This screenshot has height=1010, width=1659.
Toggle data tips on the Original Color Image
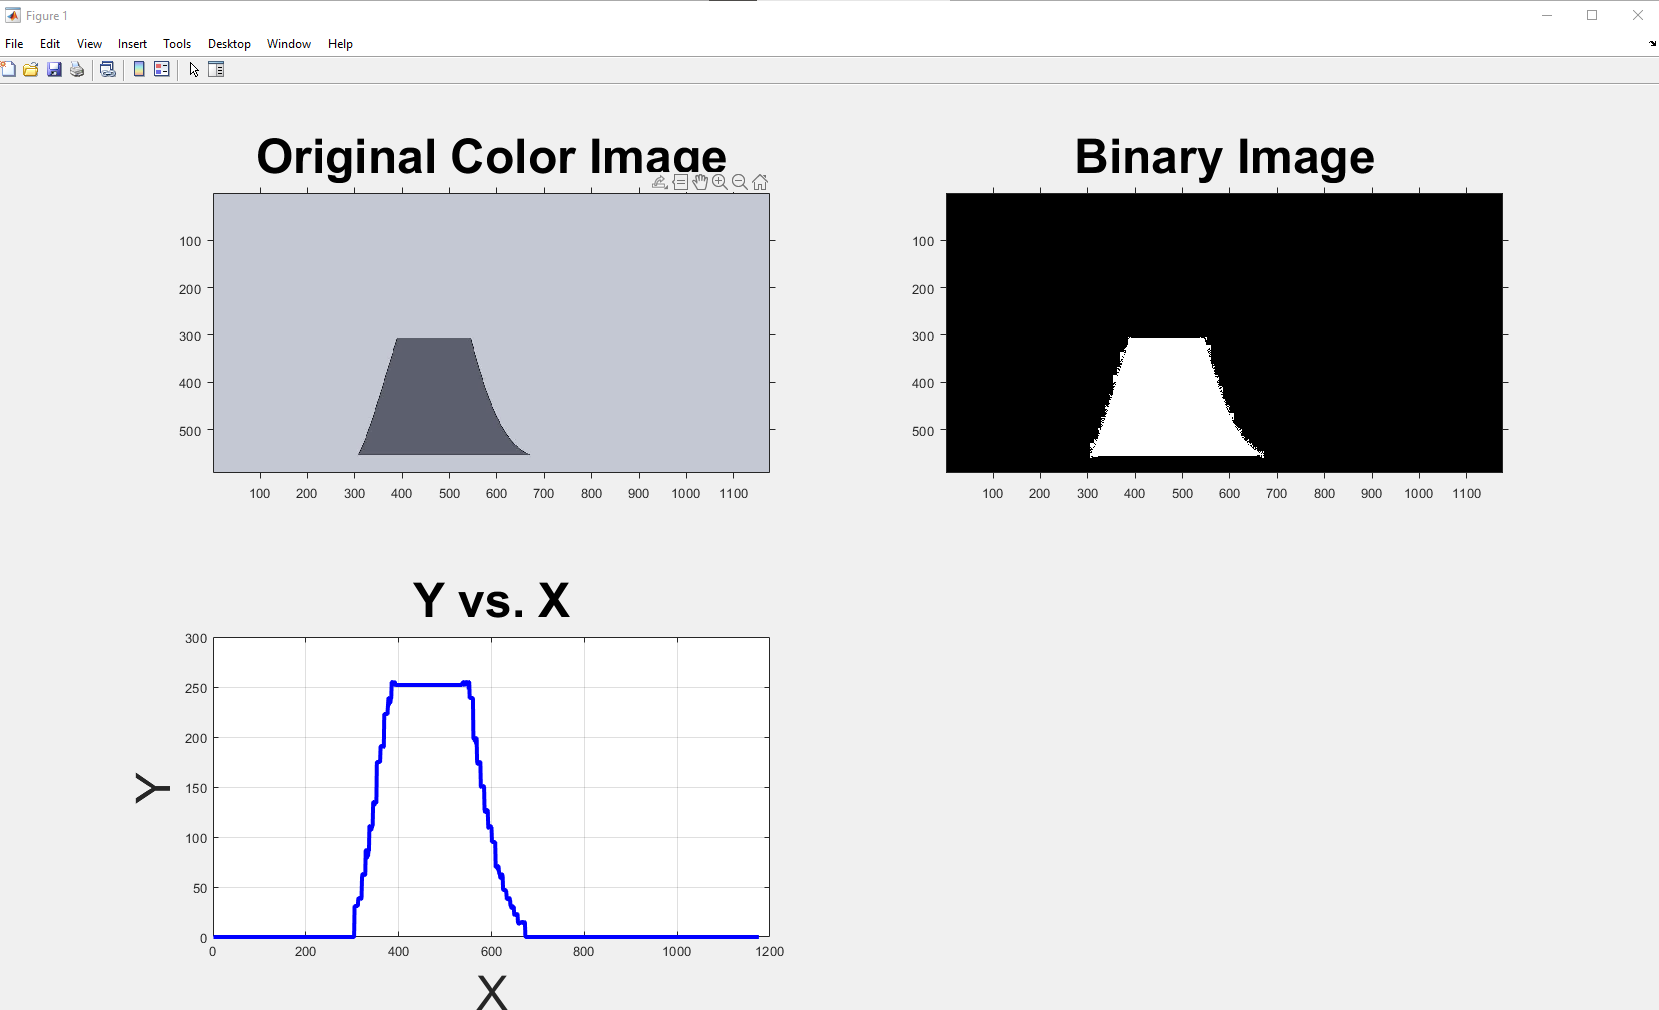(681, 182)
